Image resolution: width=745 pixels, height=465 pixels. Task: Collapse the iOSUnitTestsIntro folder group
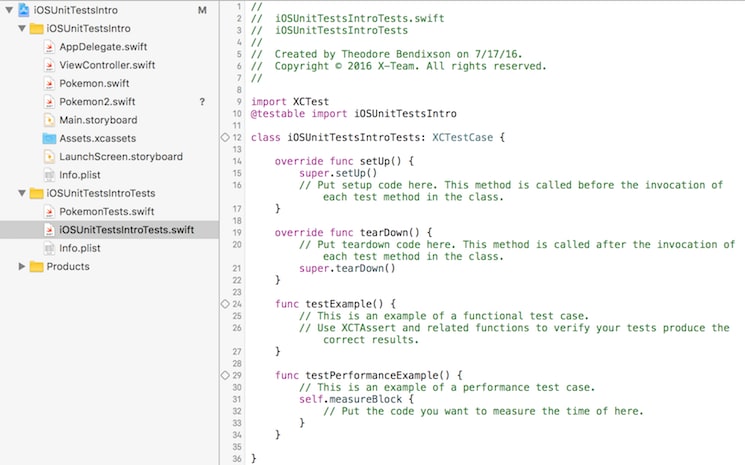coord(22,28)
